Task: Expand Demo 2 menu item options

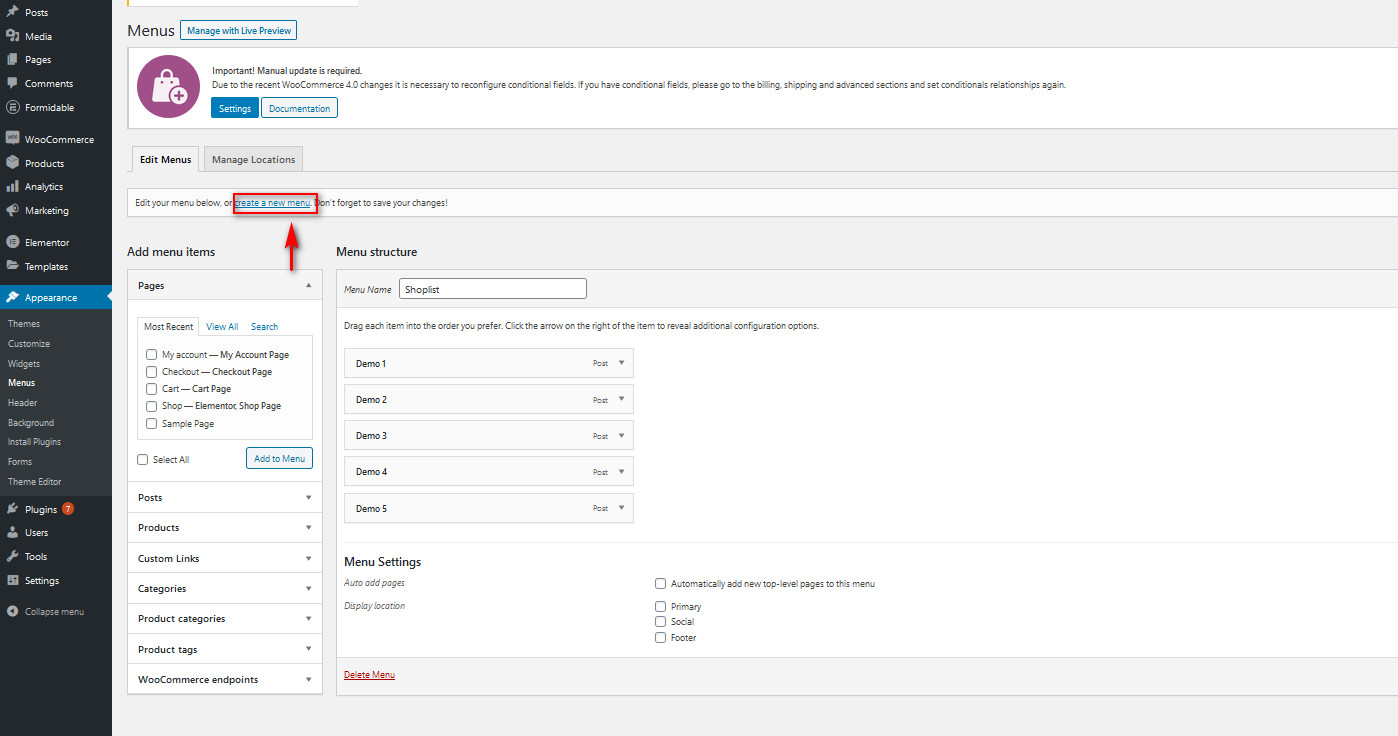Action: point(621,399)
